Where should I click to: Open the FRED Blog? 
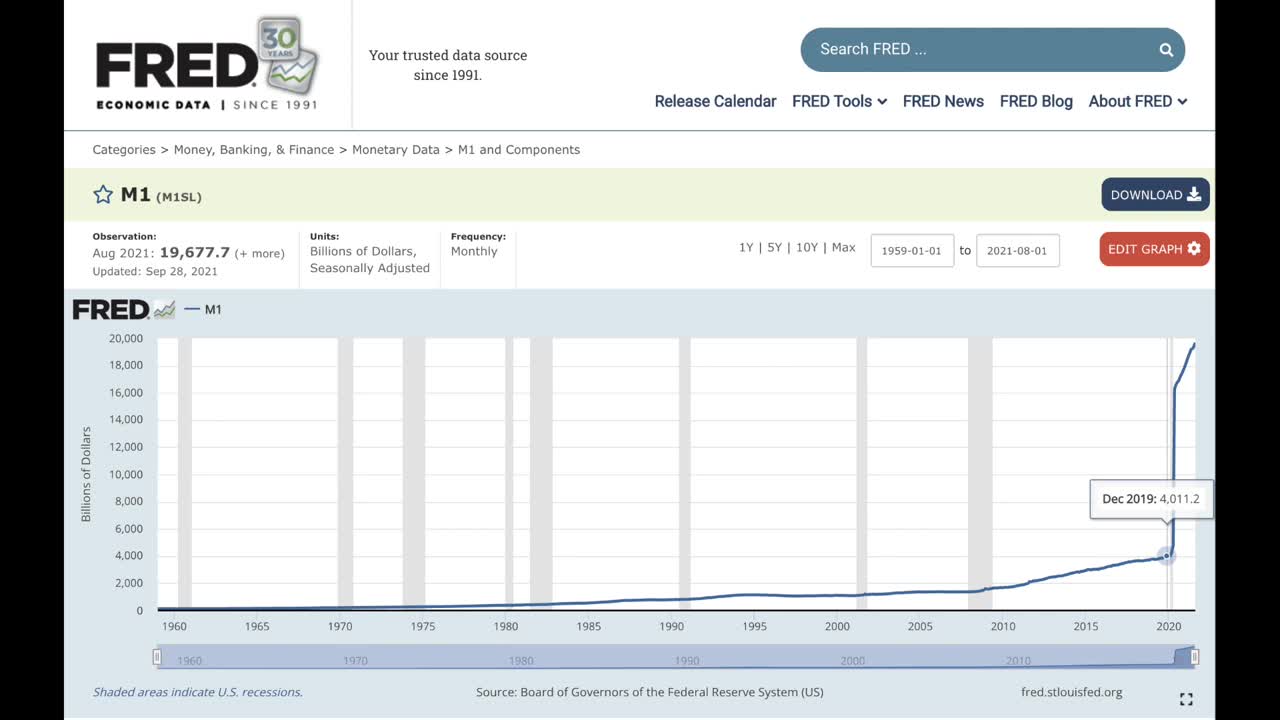1036,101
